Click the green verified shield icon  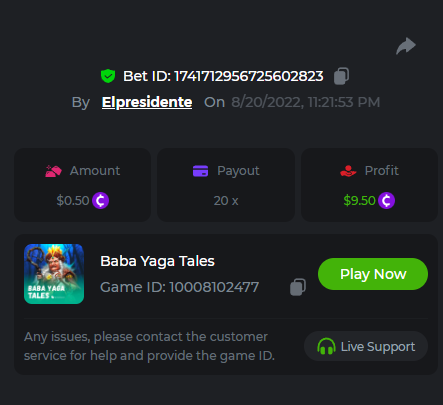[x=108, y=76]
